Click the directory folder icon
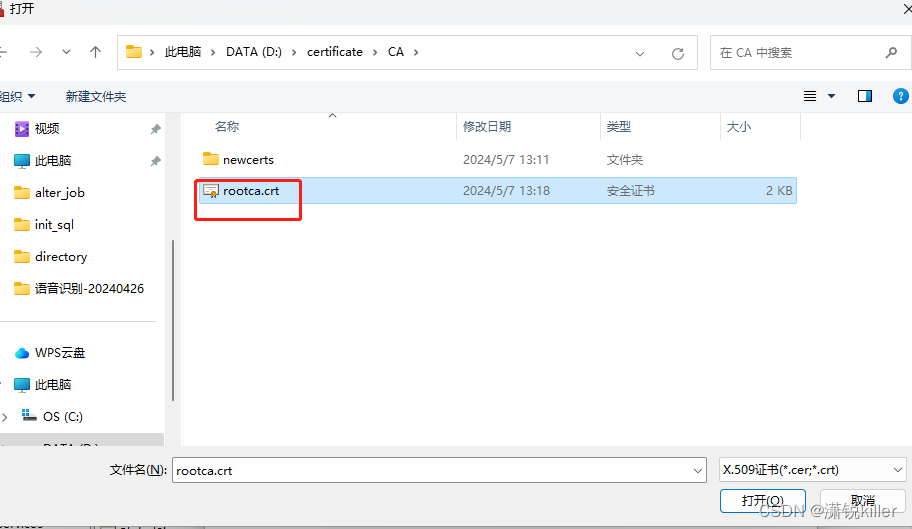Image resolution: width=912 pixels, height=529 pixels. pos(22,256)
